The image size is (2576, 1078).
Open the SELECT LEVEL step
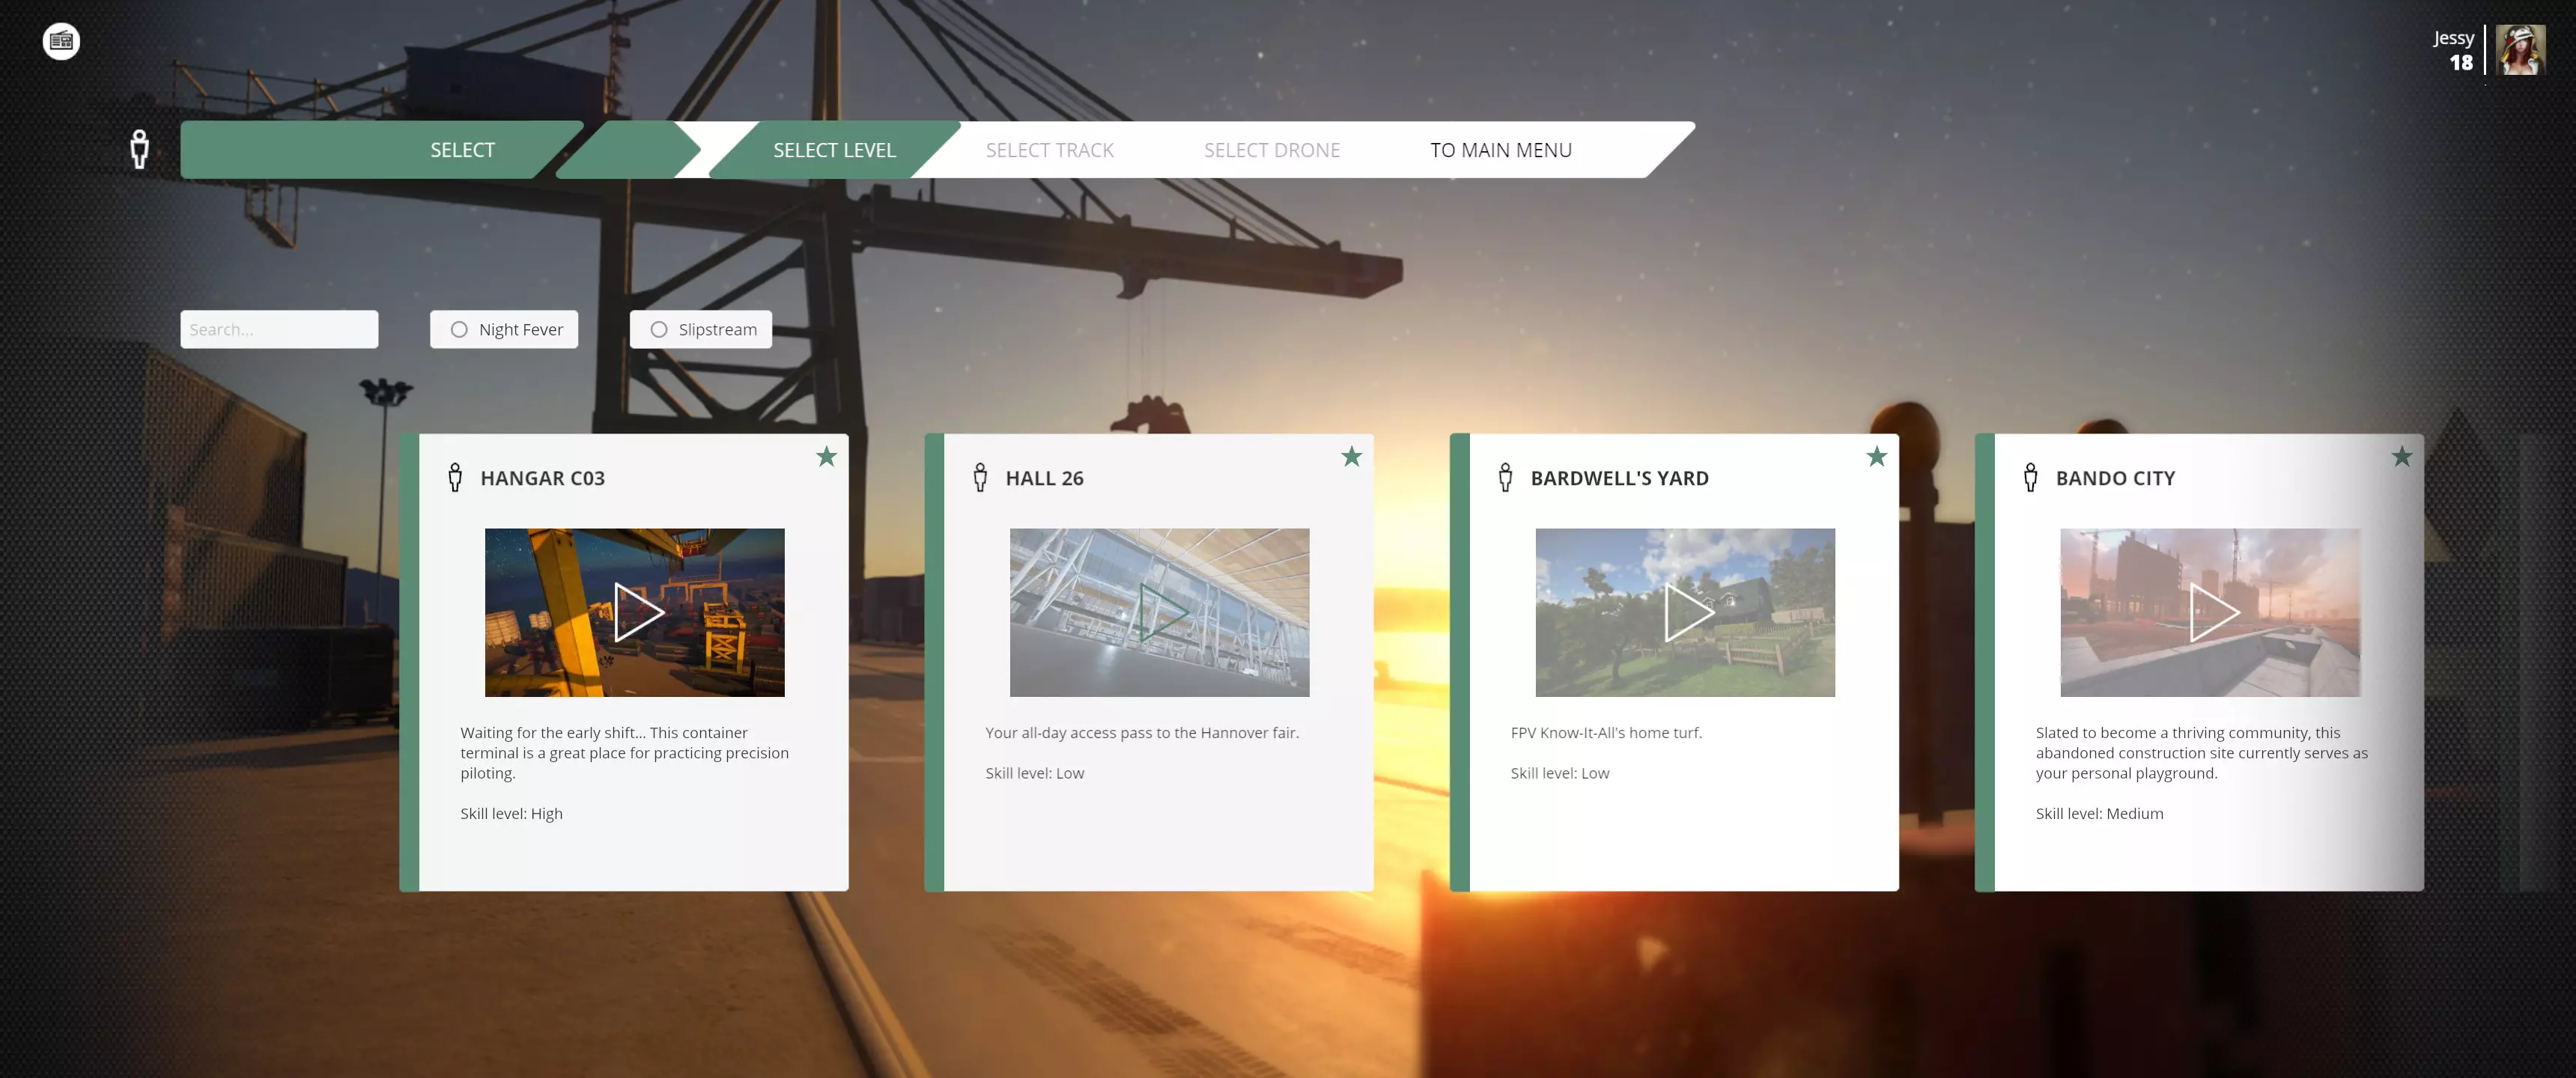click(x=834, y=150)
